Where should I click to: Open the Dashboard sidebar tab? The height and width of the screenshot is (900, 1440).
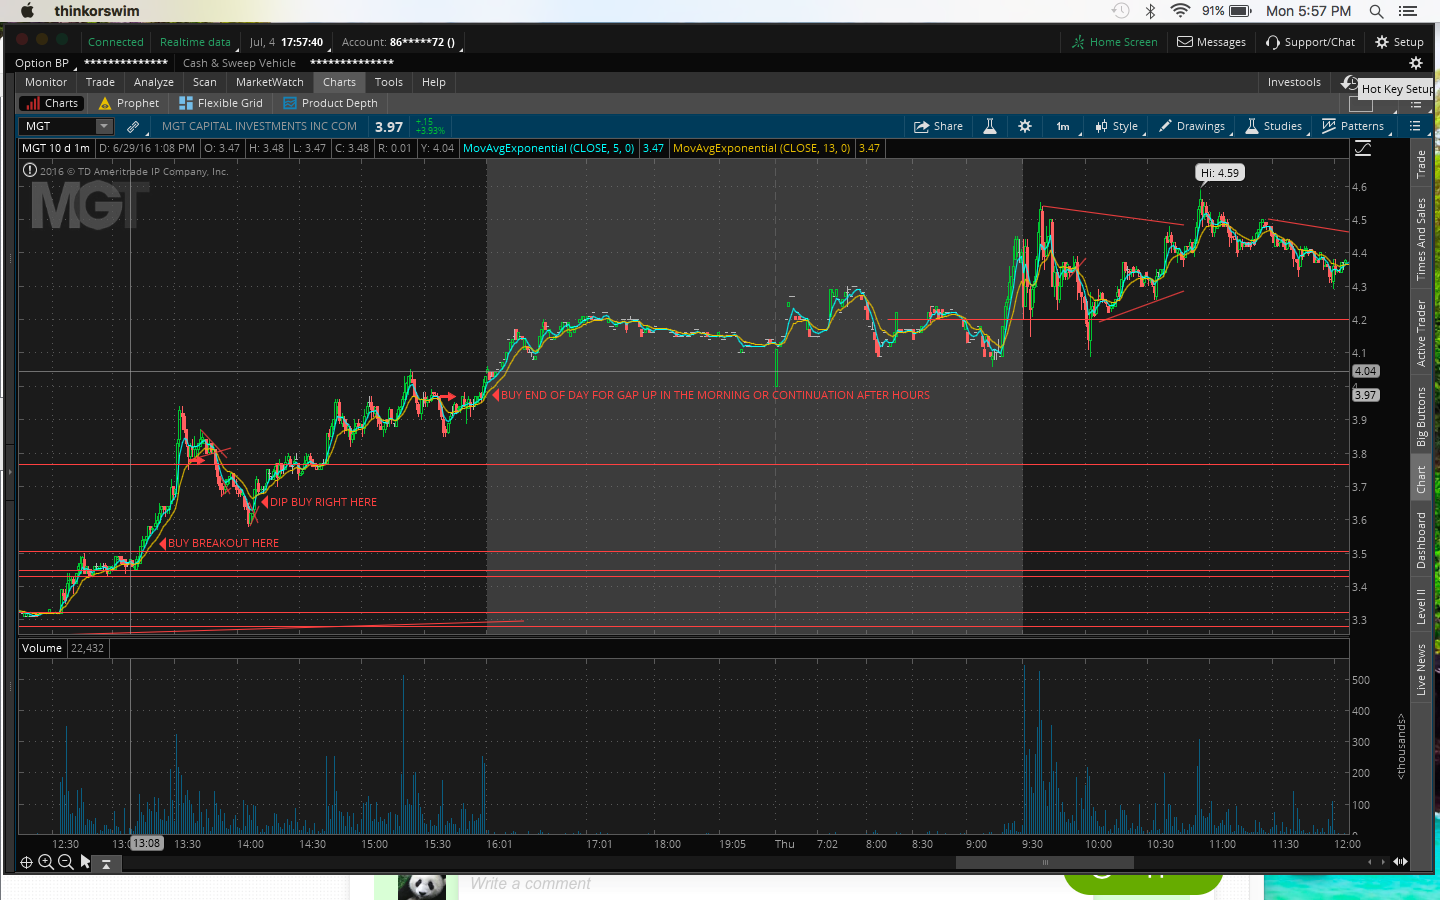(1421, 541)
